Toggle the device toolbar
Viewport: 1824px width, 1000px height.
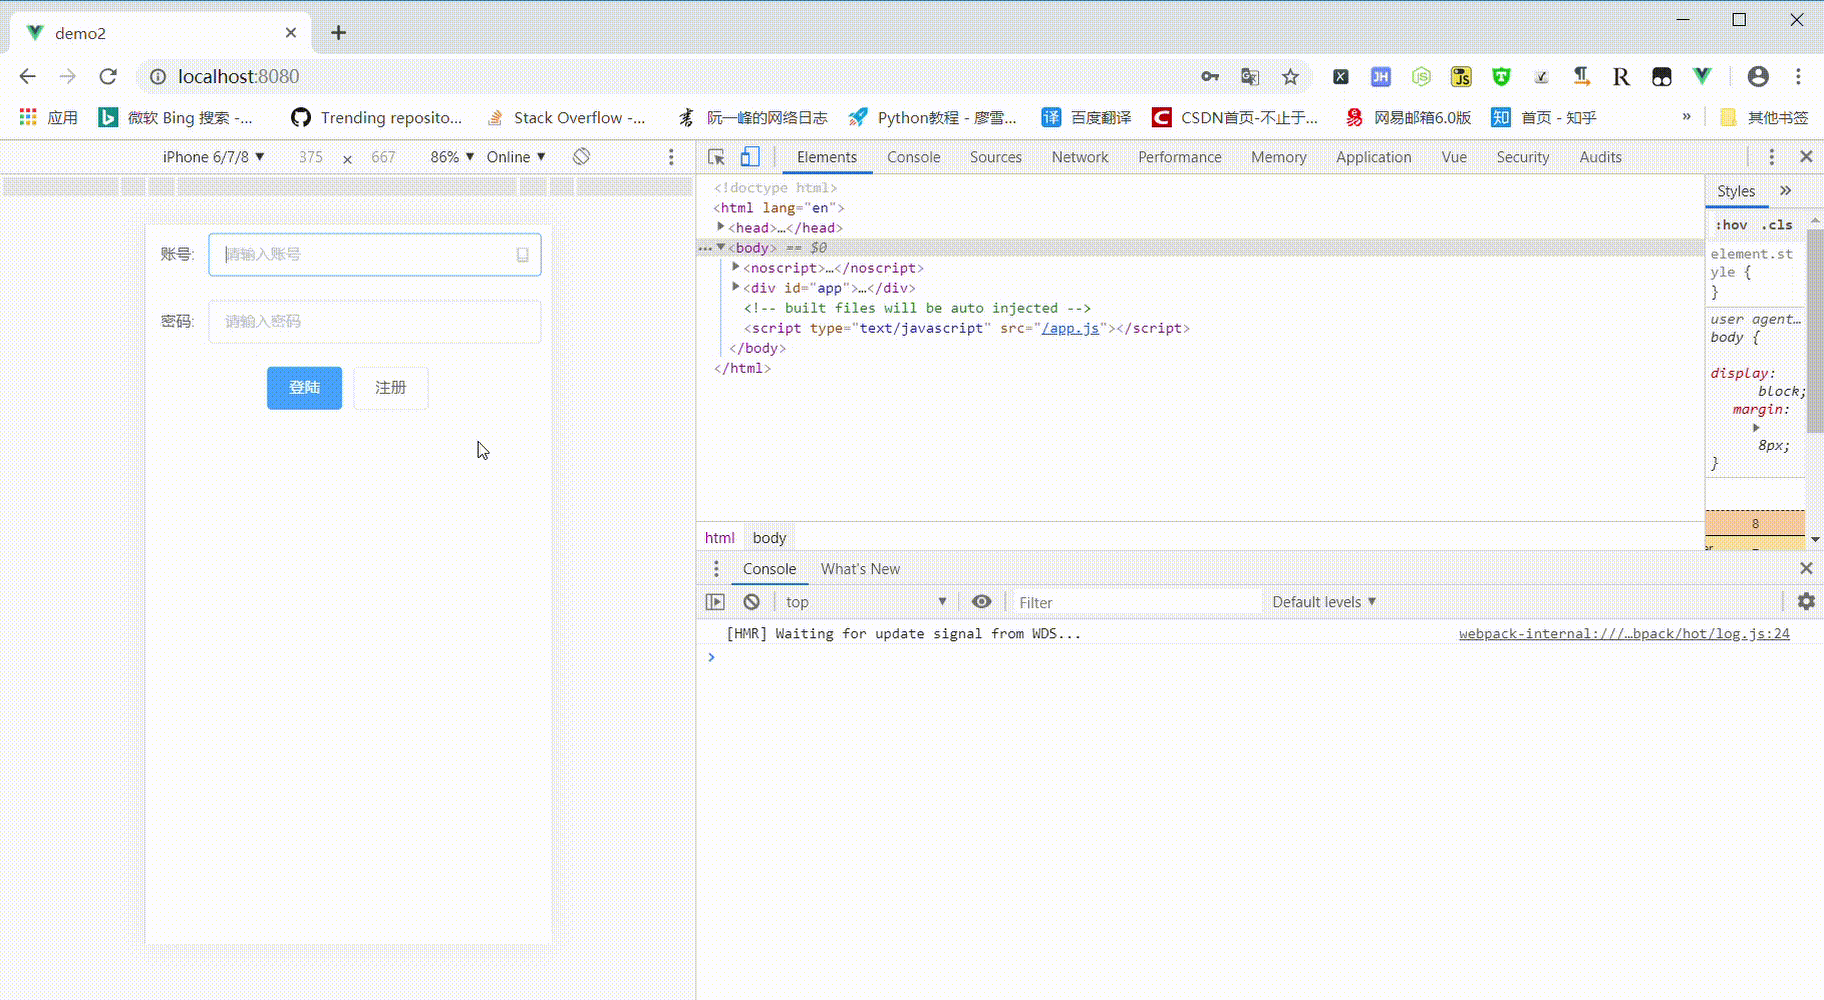(x=750, y=157)
